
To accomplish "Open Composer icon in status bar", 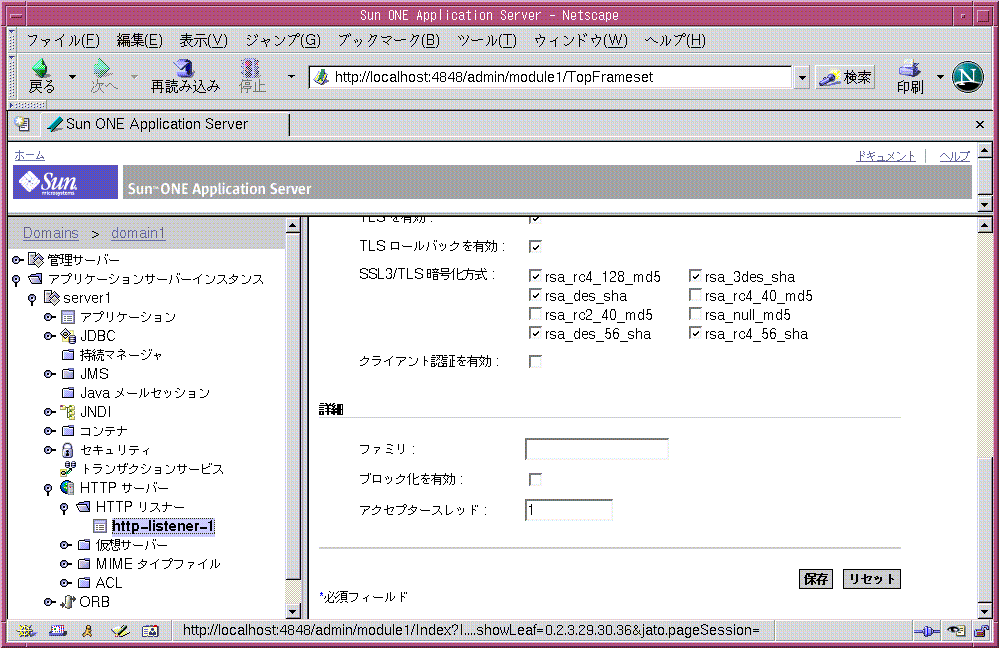I will coord(119,631).
